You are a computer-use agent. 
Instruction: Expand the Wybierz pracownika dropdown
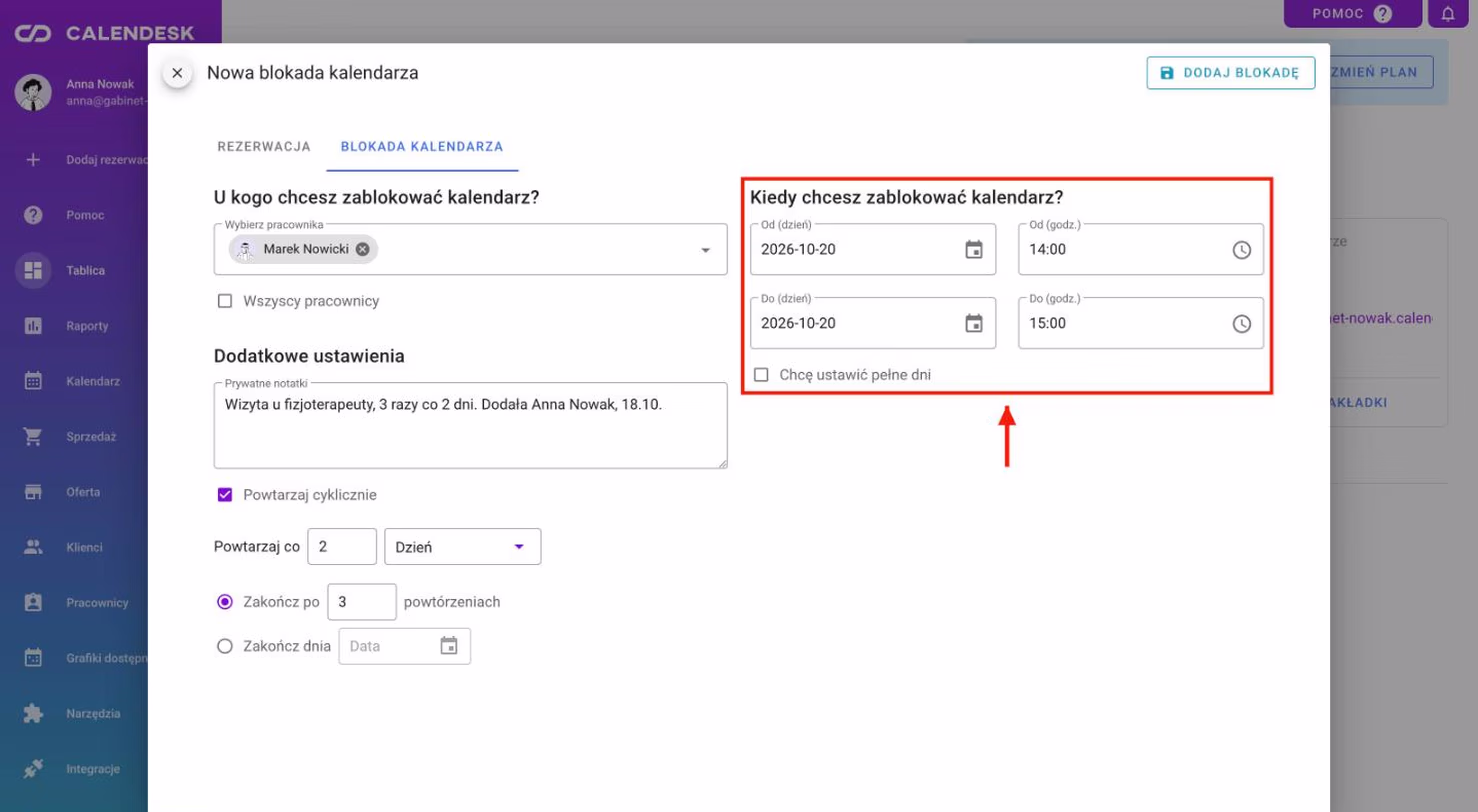tap(705, 250)
